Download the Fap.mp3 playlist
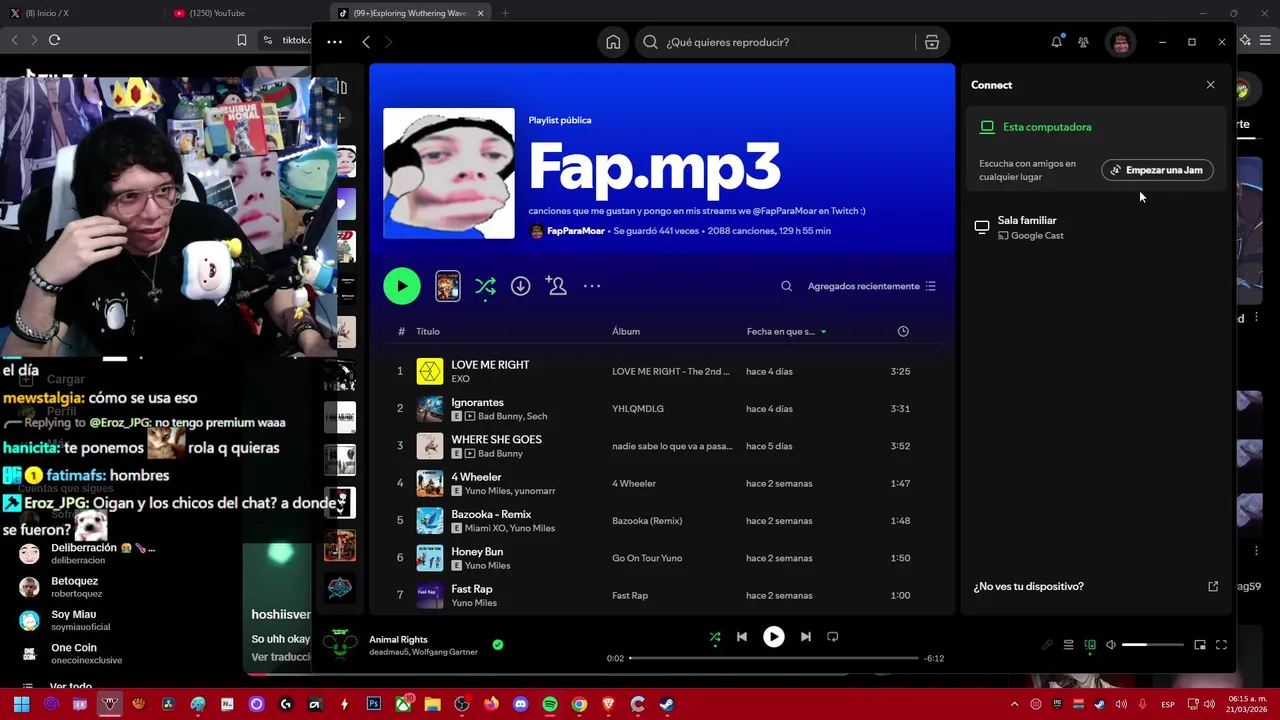 coord(520,286)
